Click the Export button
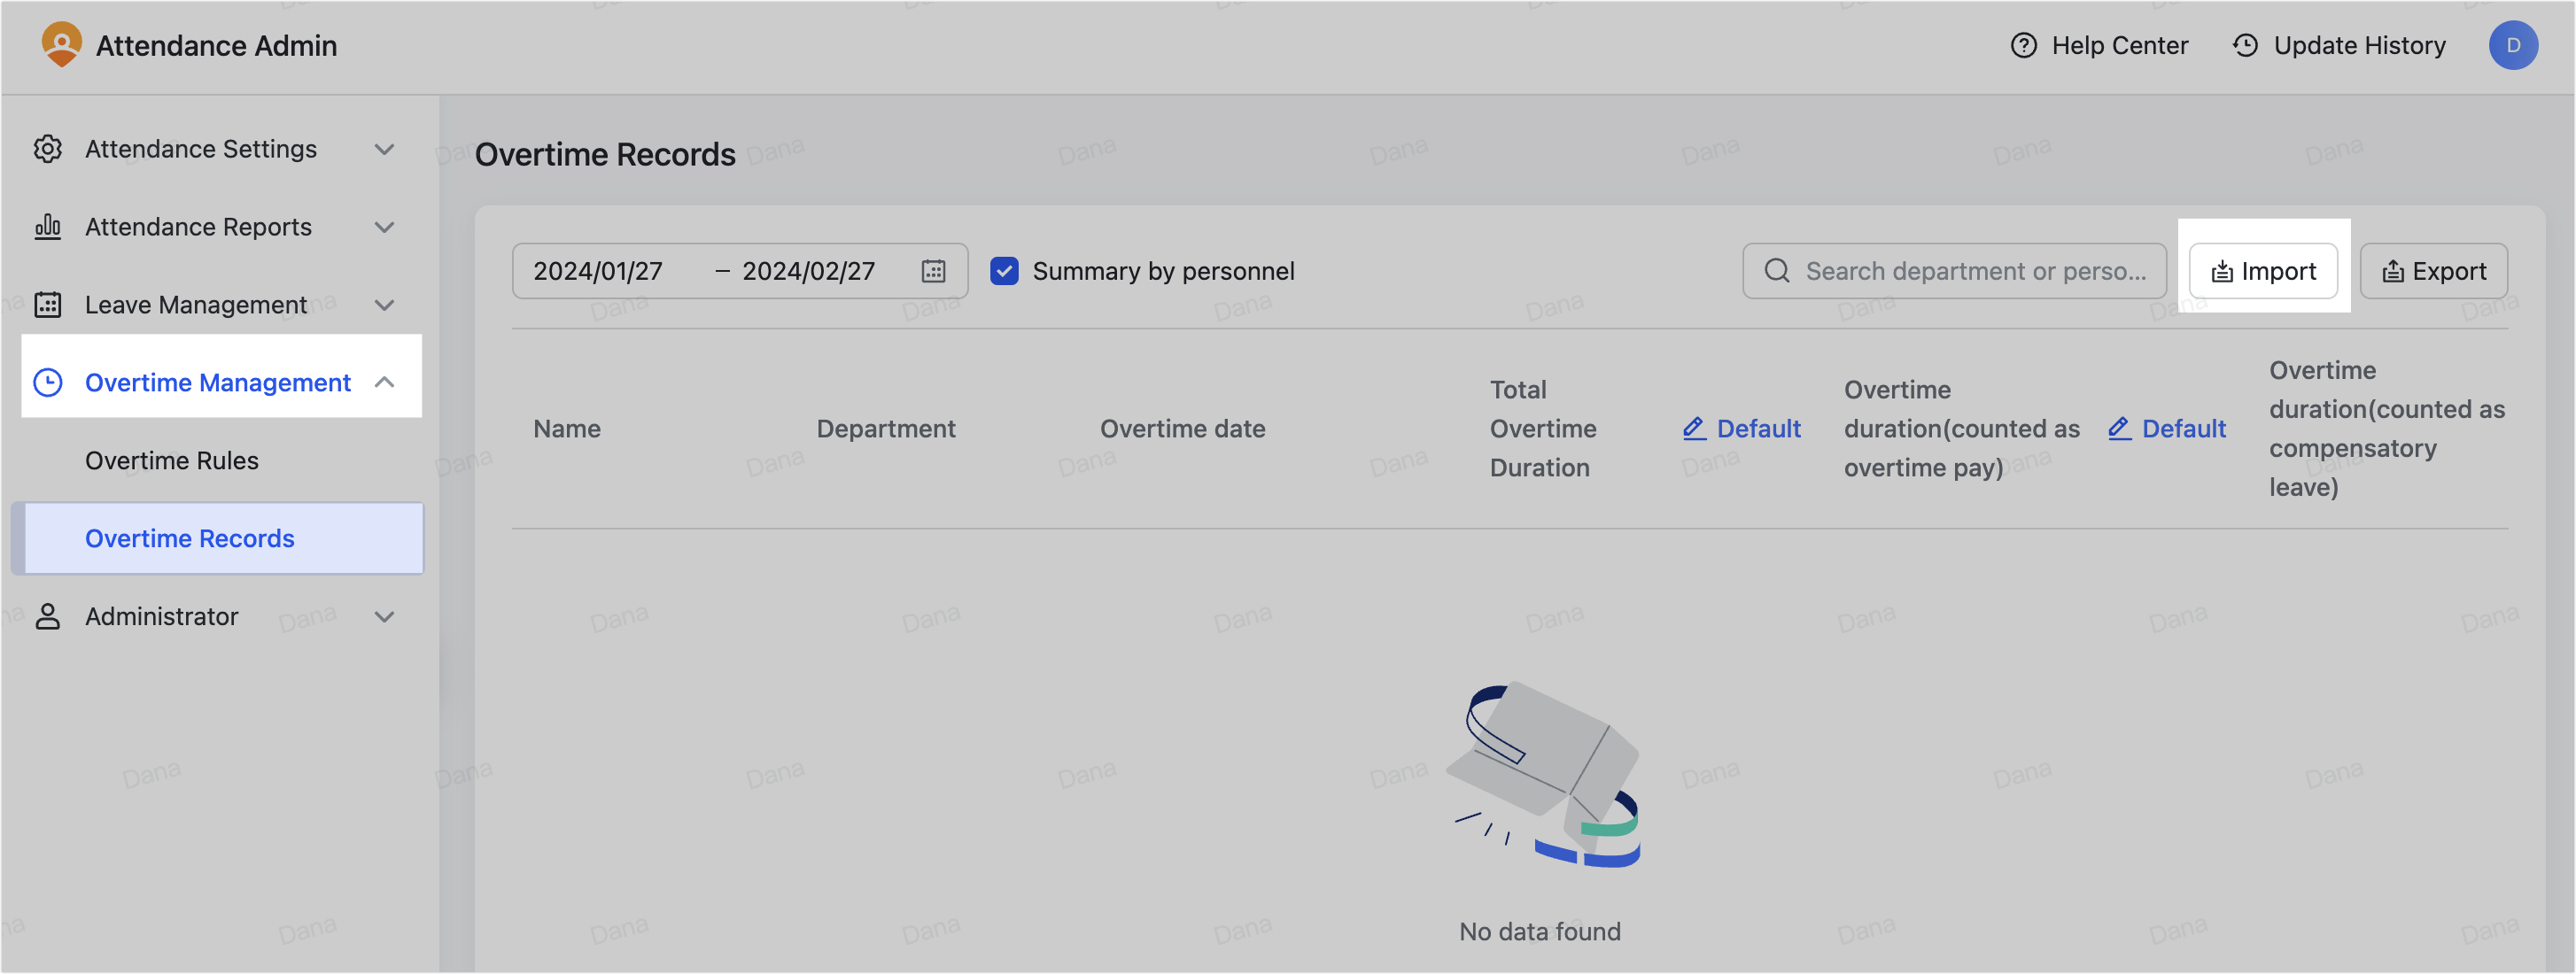This screenshot has height=974, width=2576. pyautogui.click(x=2433, y=271)
